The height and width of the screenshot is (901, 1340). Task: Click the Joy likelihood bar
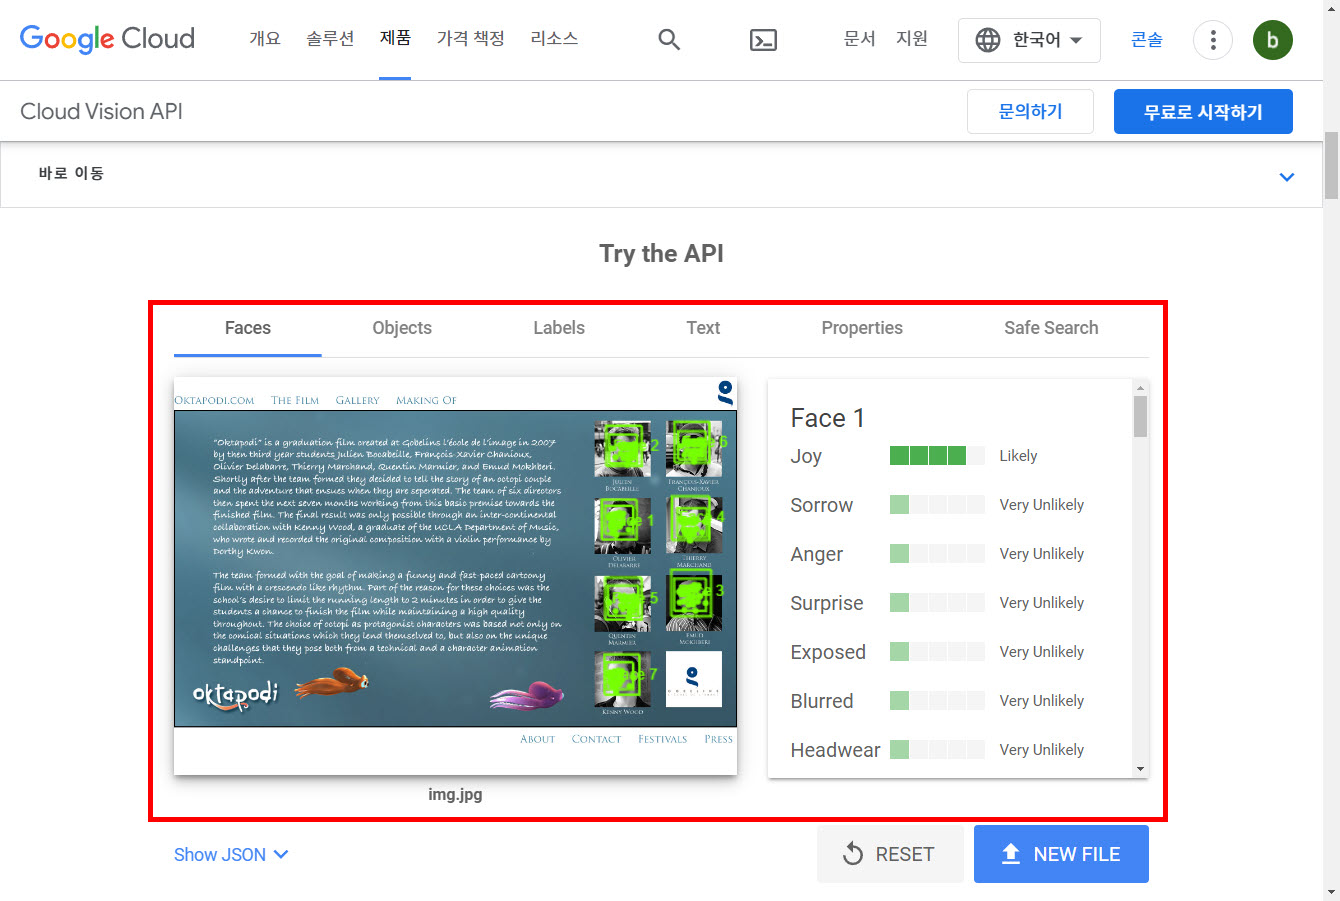pyautogui.click(x=937, y=456)
